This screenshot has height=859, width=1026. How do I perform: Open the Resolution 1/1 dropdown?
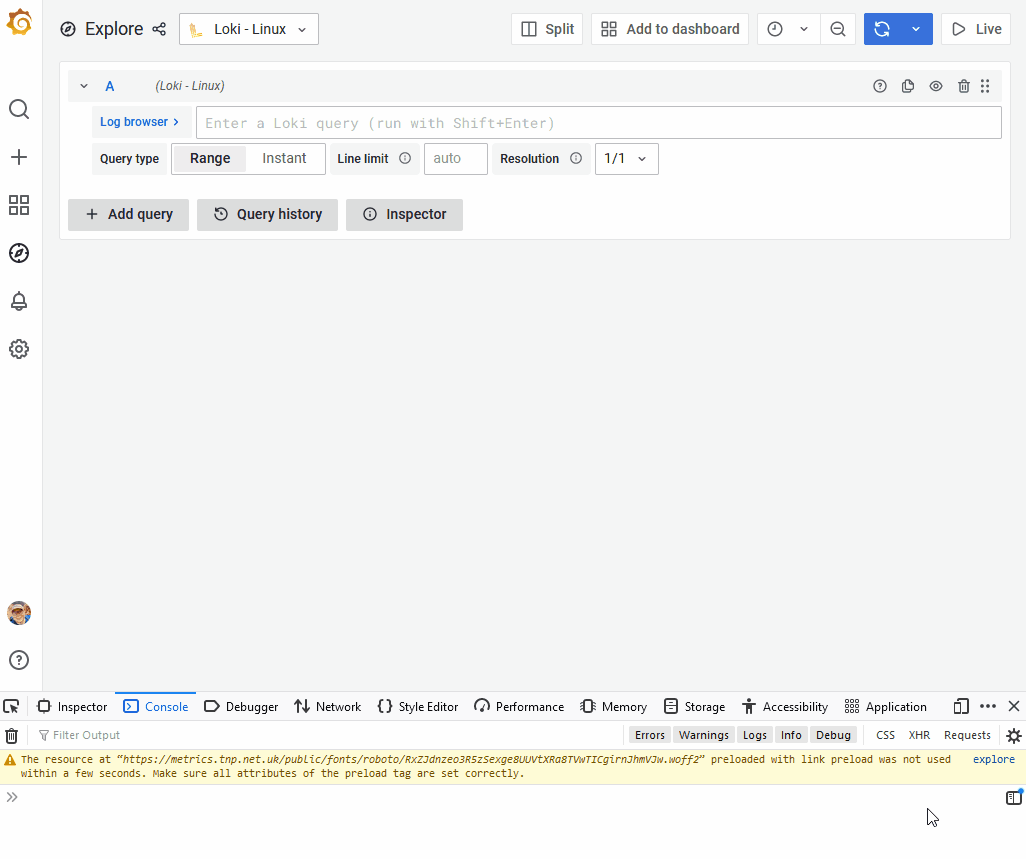(627, 159)
